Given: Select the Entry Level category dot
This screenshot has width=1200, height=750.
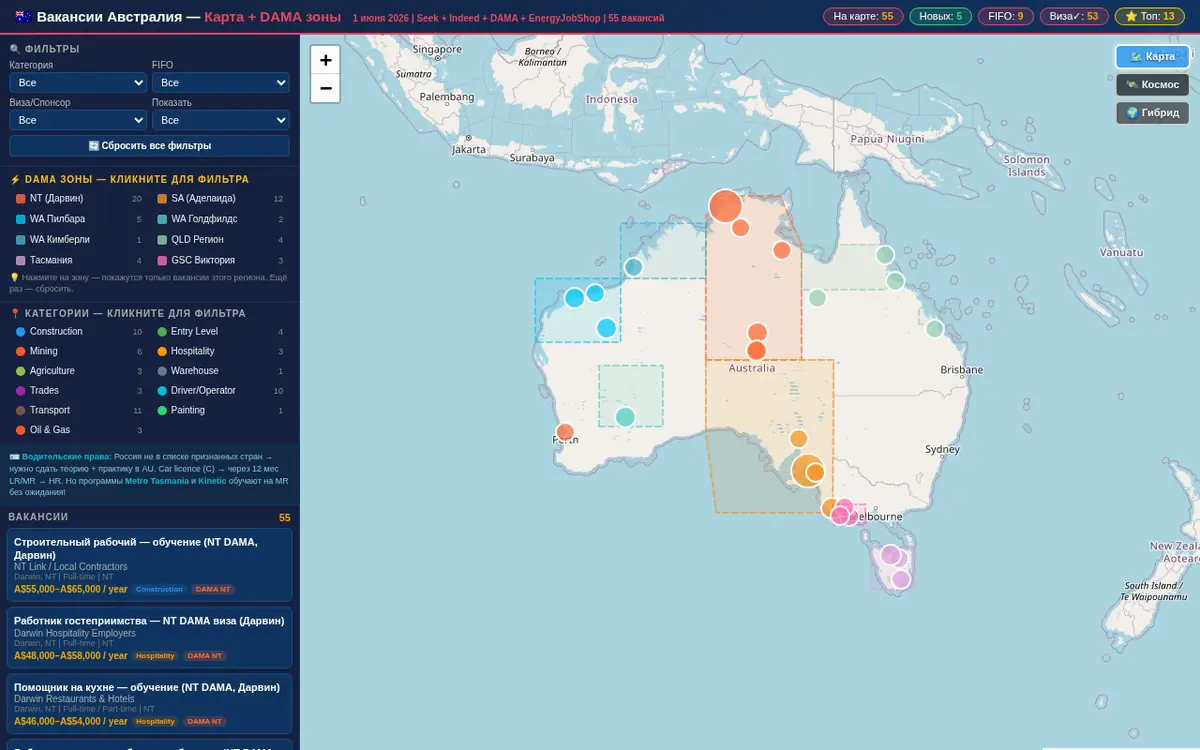Looking at the screenshot, I should tap(162, 332).
